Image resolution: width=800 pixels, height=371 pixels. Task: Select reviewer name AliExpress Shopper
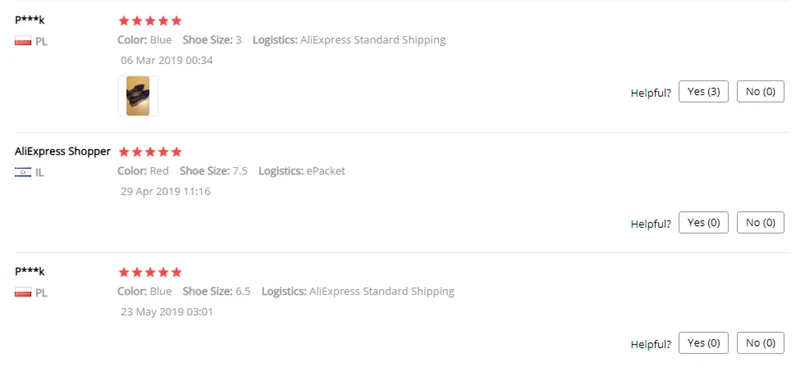[63, 152]
